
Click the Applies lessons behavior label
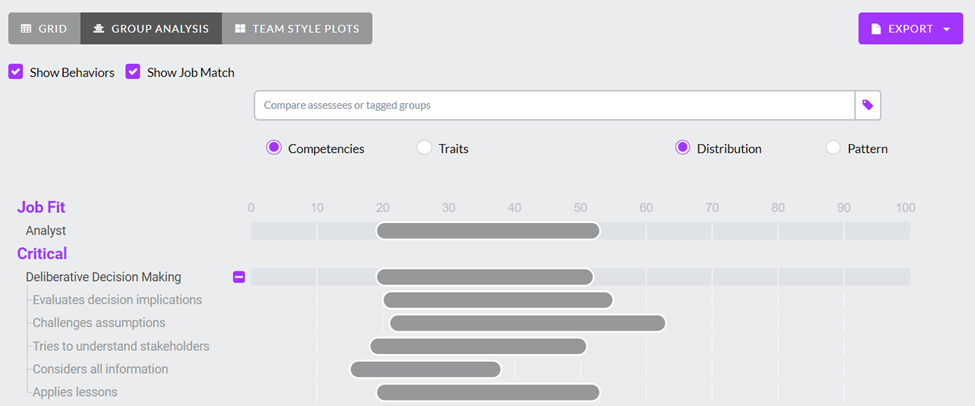75,392
